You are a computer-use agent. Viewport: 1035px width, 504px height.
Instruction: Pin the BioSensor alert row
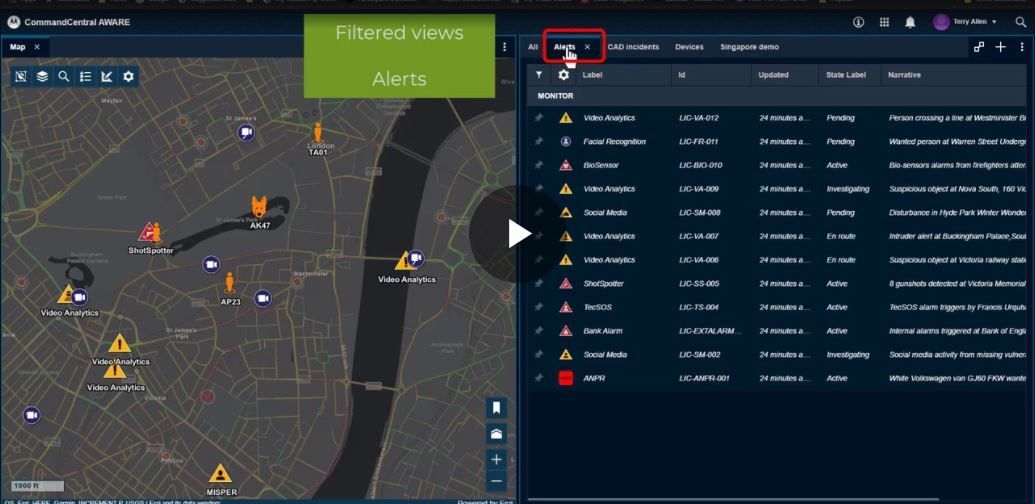coord(538,165)
